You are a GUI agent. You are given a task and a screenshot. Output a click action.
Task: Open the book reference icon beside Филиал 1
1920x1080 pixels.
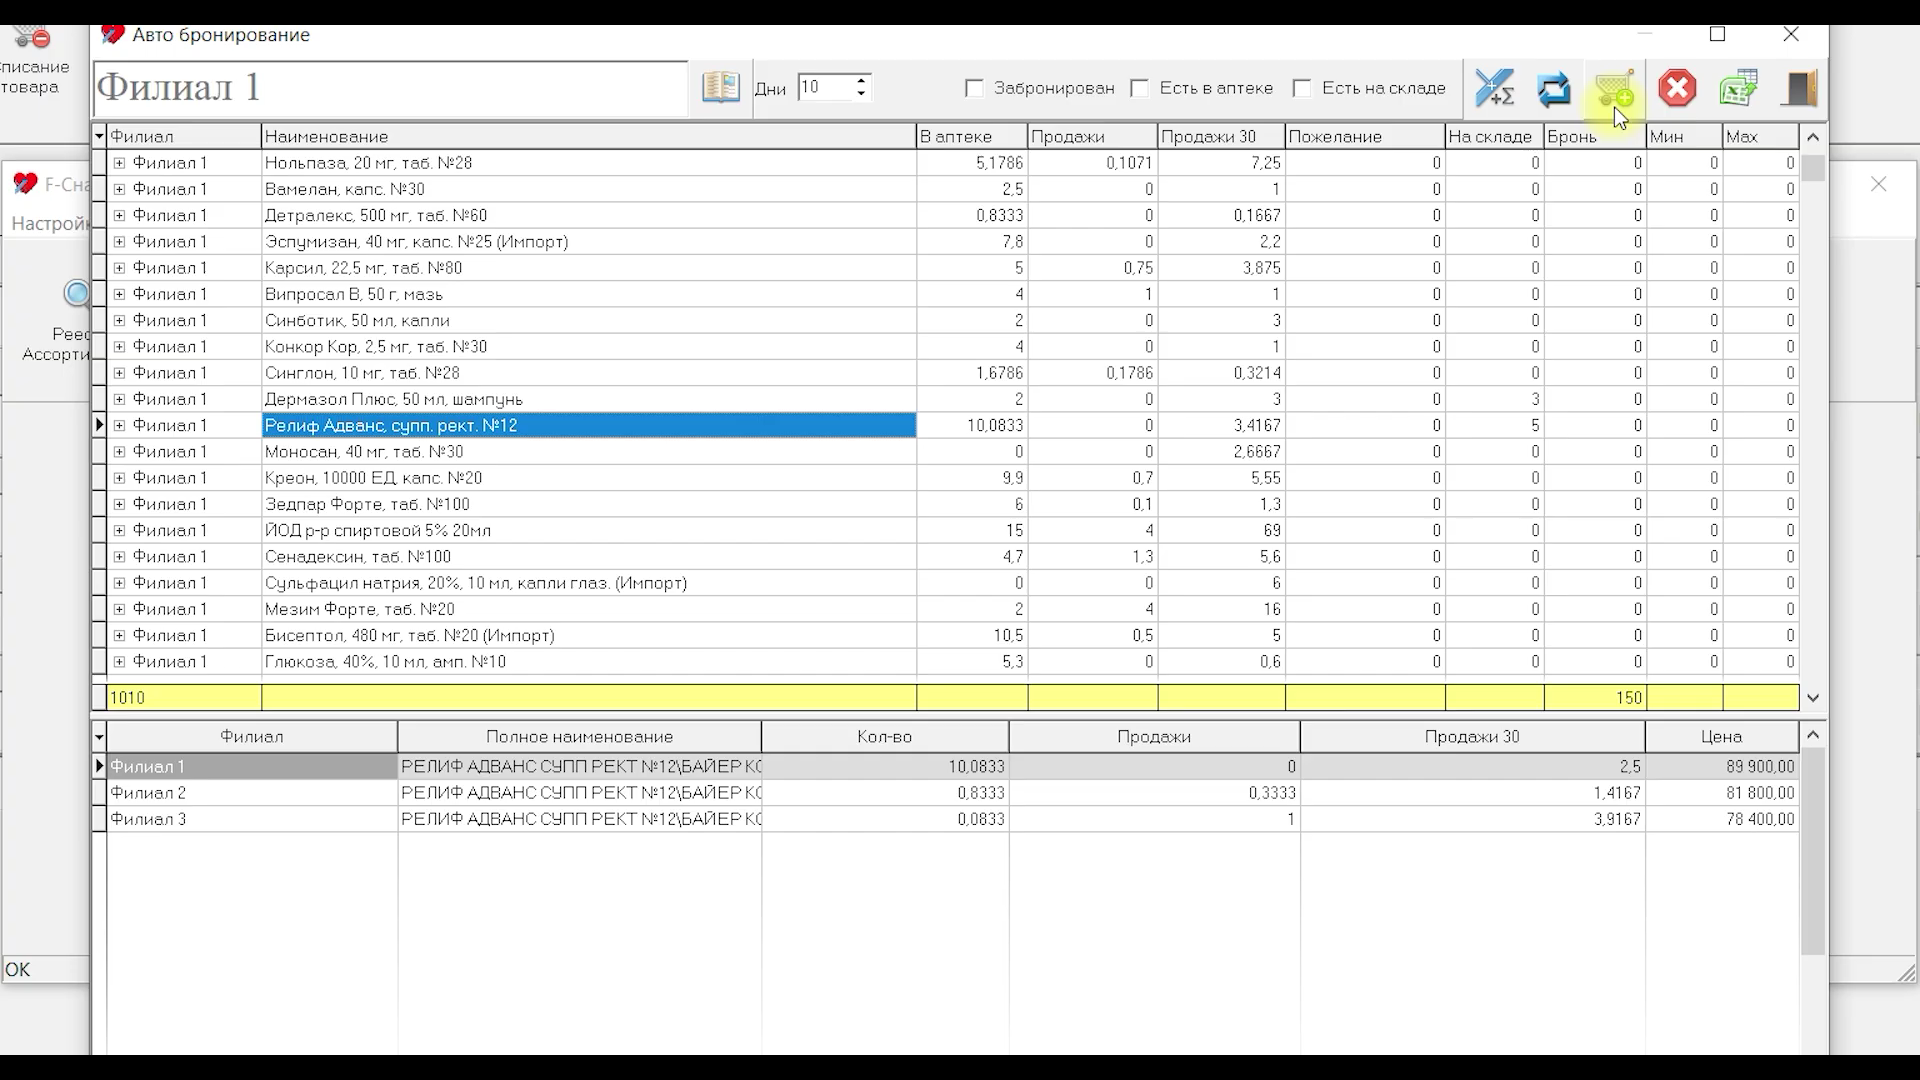pos(720,87)
